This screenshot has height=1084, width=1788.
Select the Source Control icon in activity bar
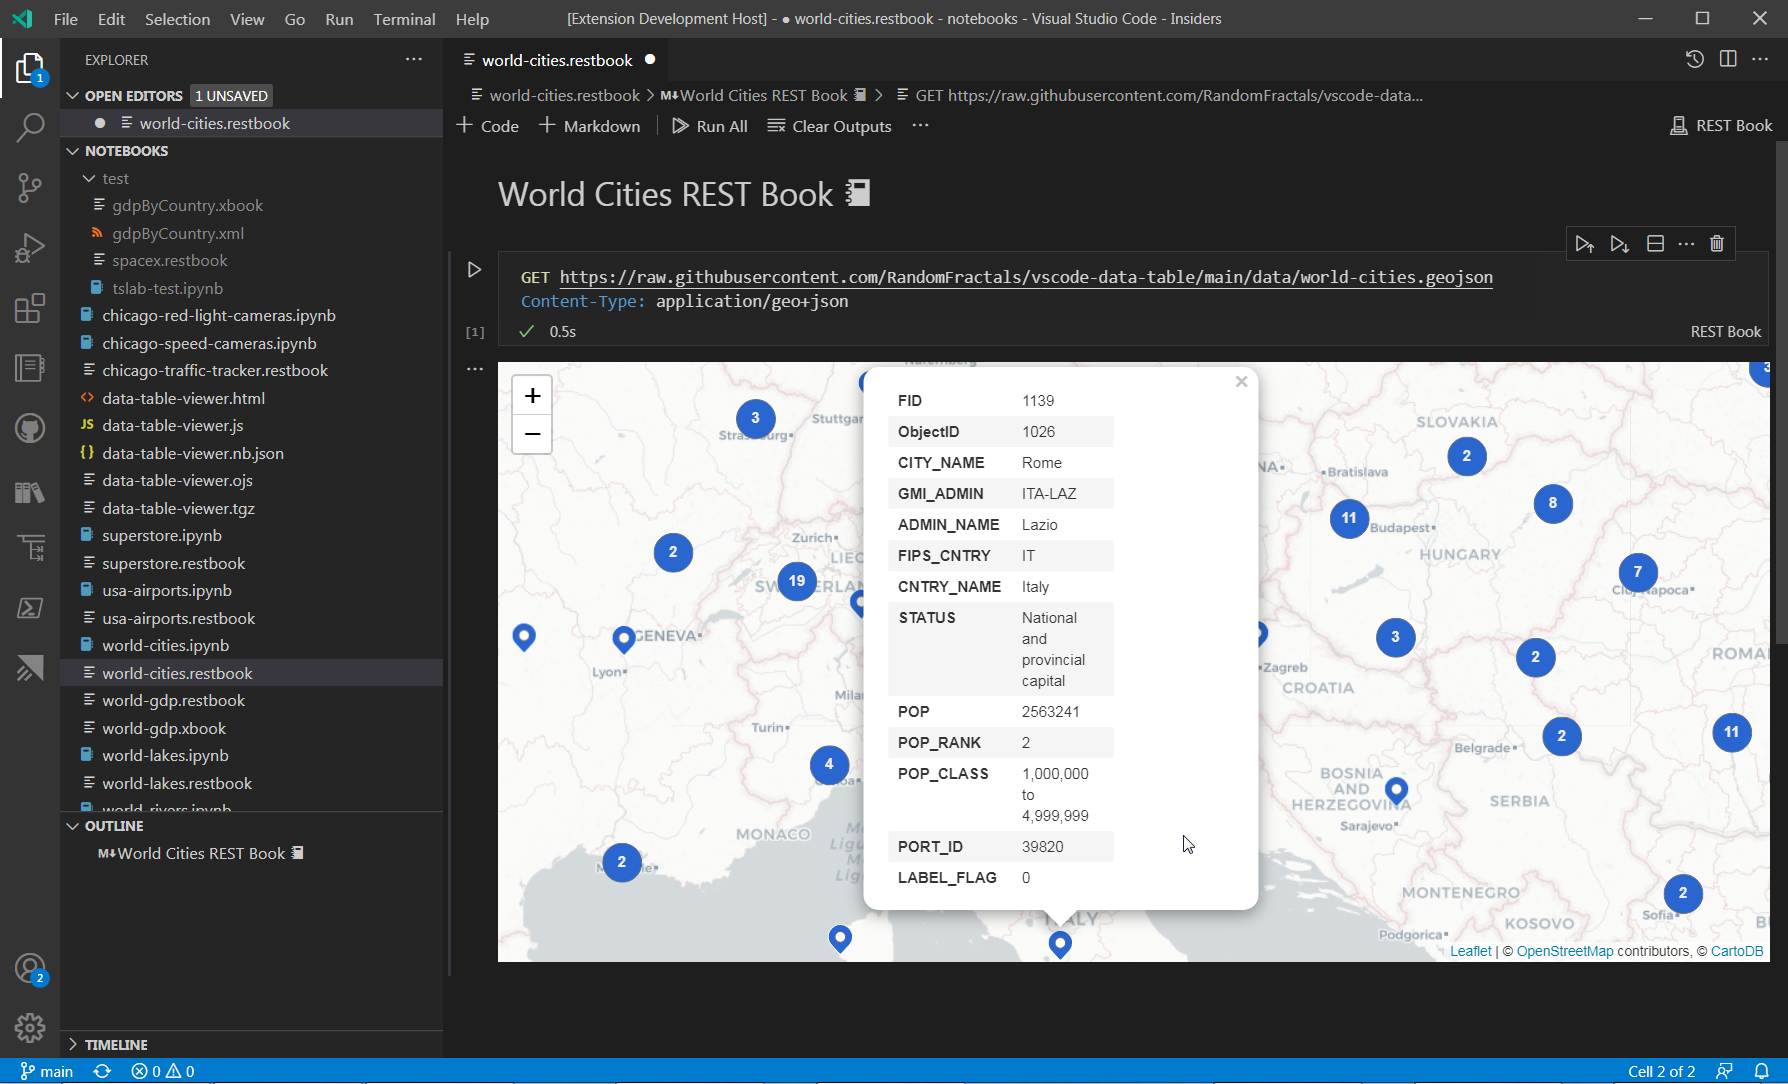click(x=30, y=188)
